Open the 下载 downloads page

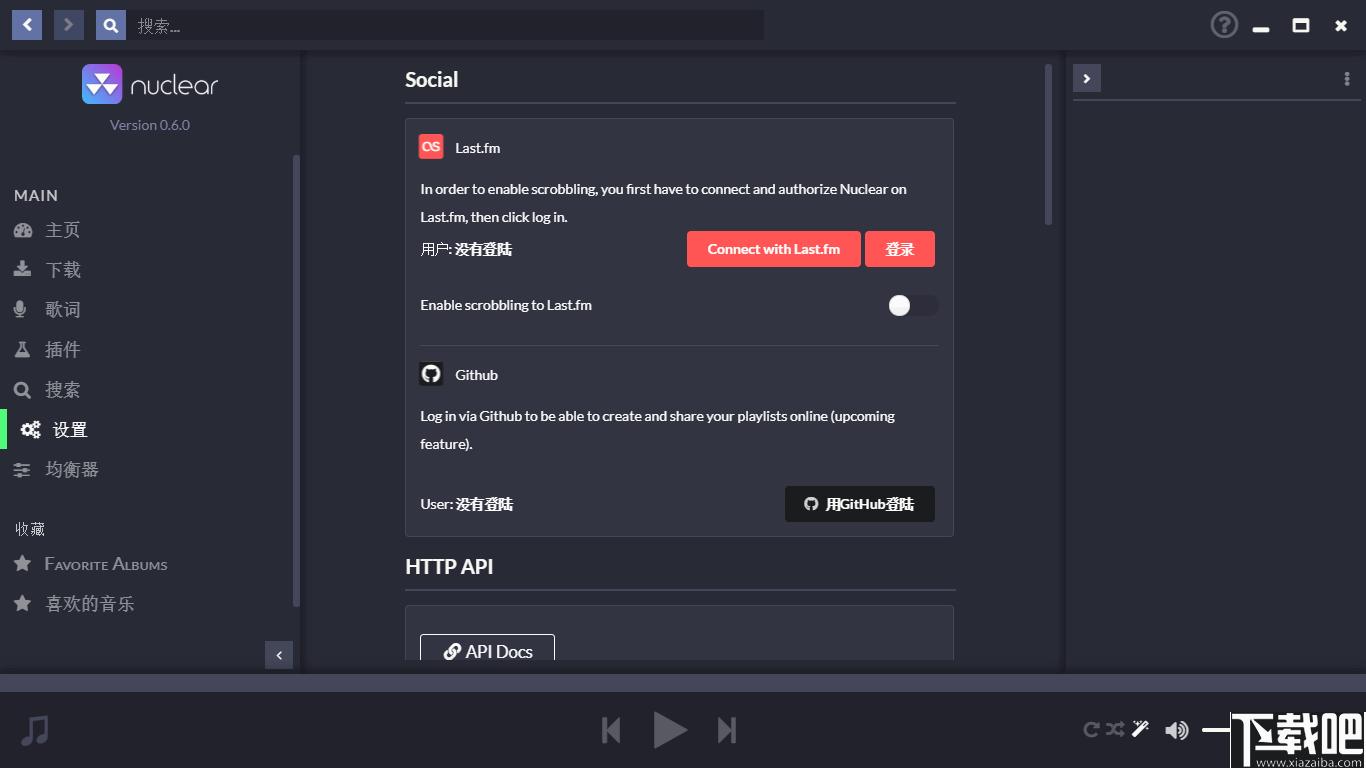(47, 270)
